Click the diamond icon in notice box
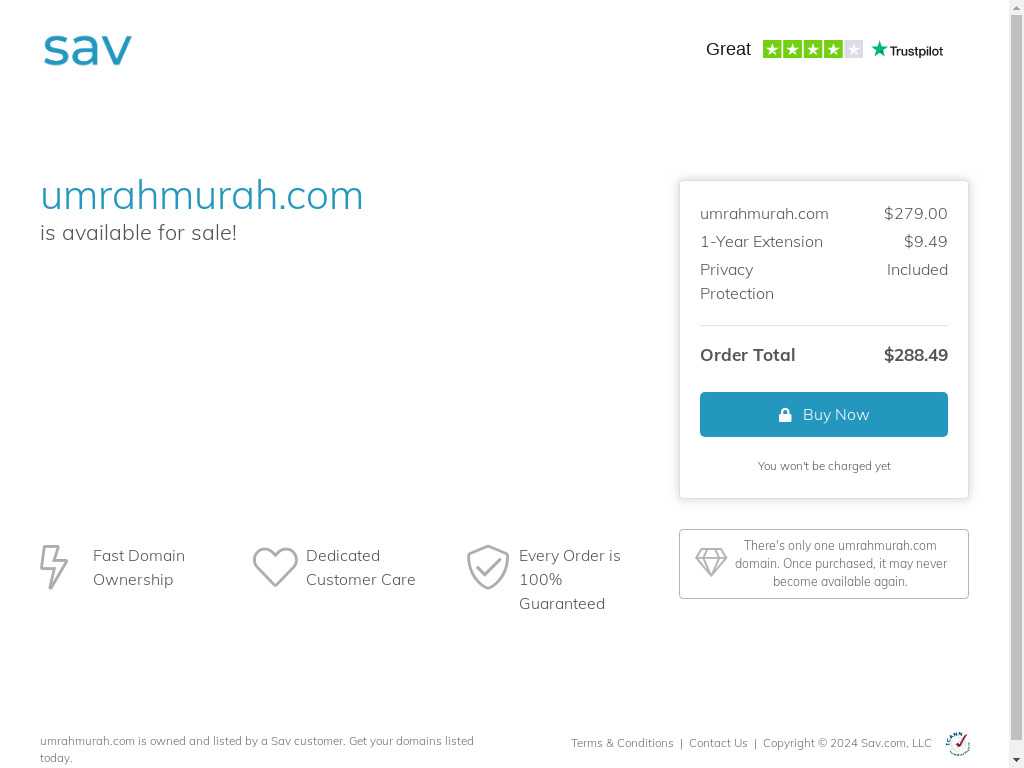This screenshot has height=768, width=1024. tap(711, 562)
